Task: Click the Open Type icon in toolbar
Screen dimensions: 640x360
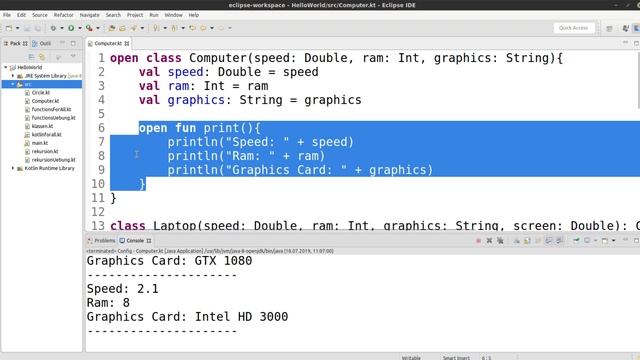Action: coord(122,28)
